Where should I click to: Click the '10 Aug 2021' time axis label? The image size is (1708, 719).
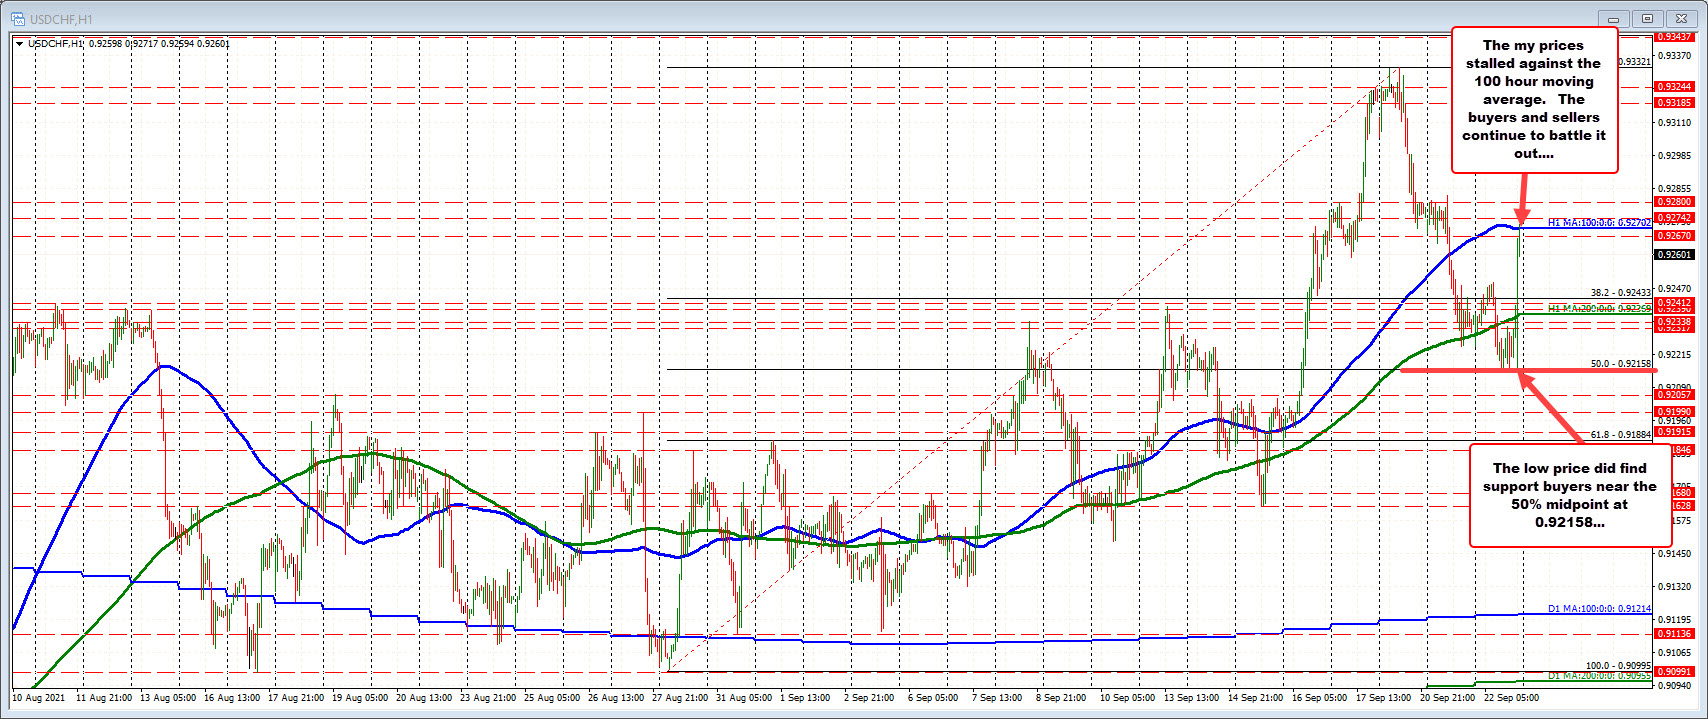(x=39, y=697)
